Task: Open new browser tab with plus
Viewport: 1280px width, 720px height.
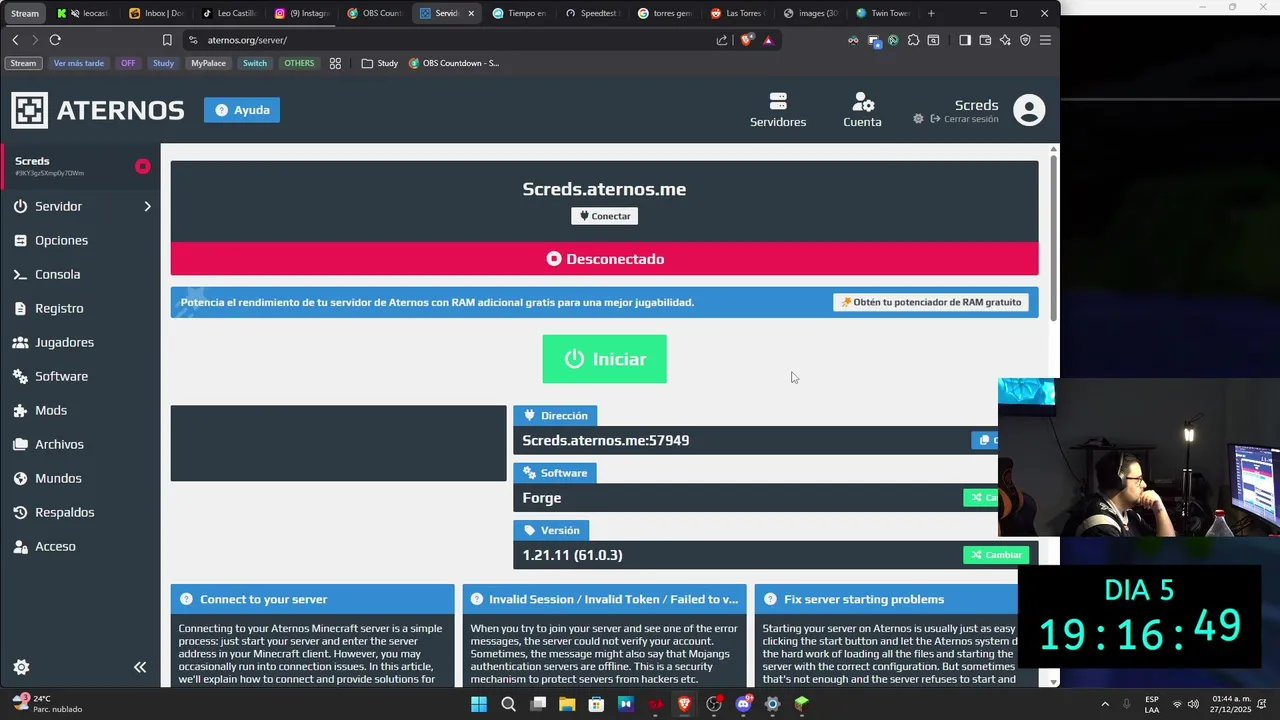Action: click(x=931, y=13)
